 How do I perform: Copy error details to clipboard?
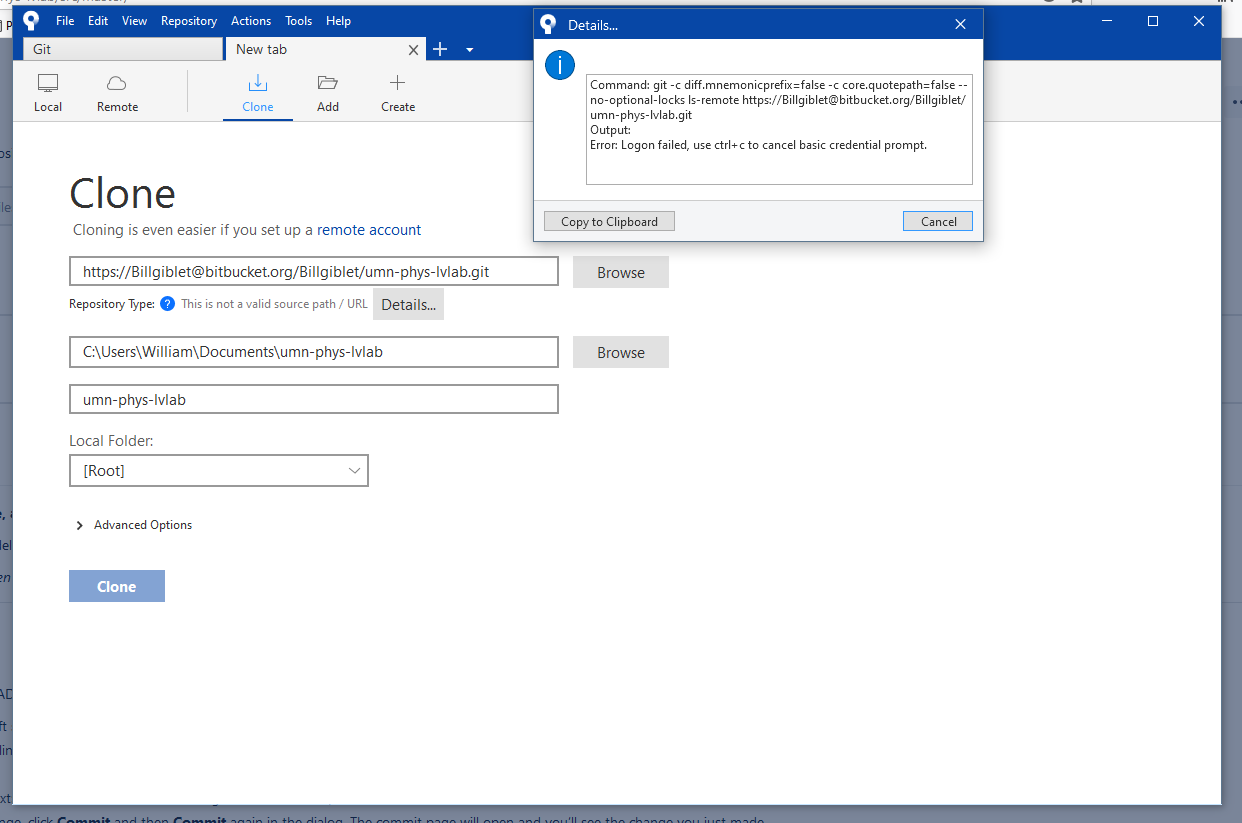coord(609,221)
